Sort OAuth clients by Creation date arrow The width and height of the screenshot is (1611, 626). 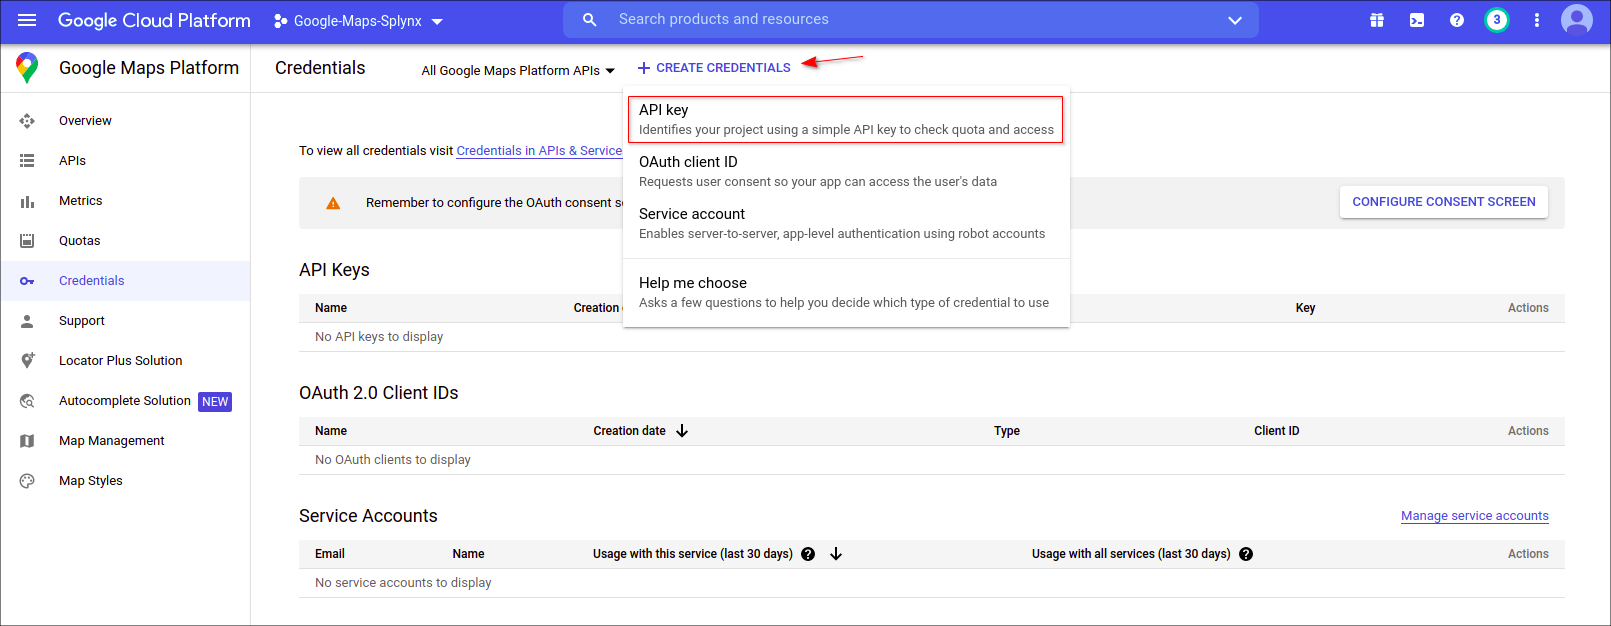[x=682, y=431]
